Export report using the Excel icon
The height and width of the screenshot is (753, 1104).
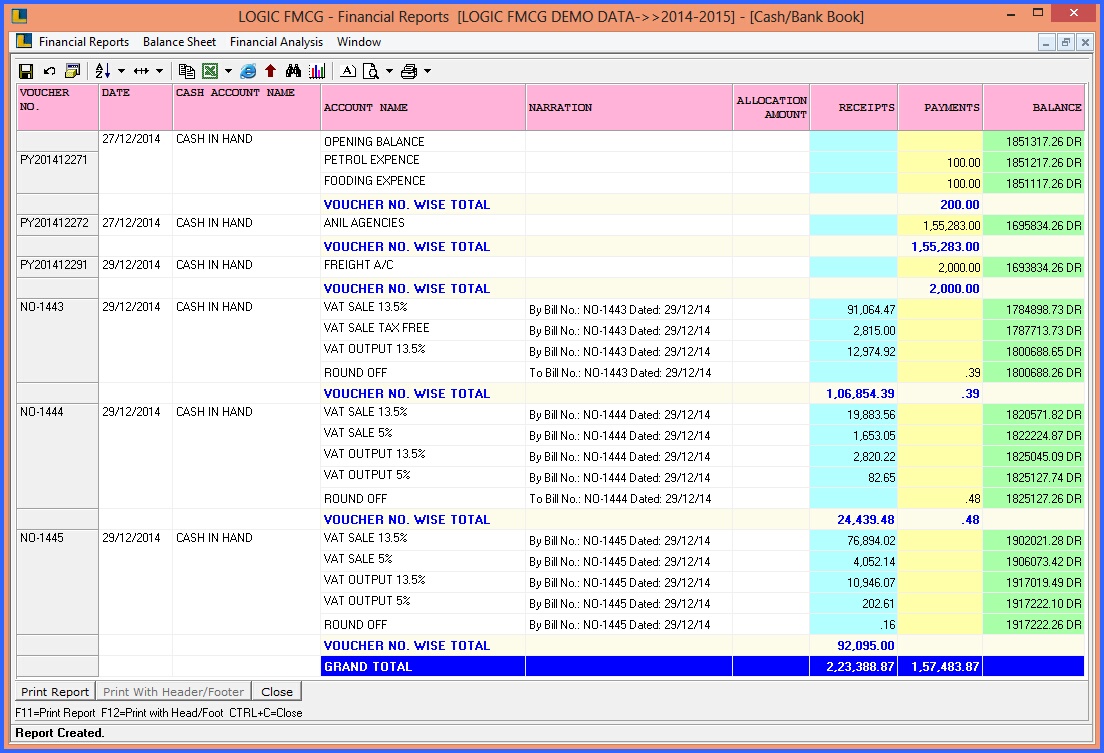click(210, 71)
